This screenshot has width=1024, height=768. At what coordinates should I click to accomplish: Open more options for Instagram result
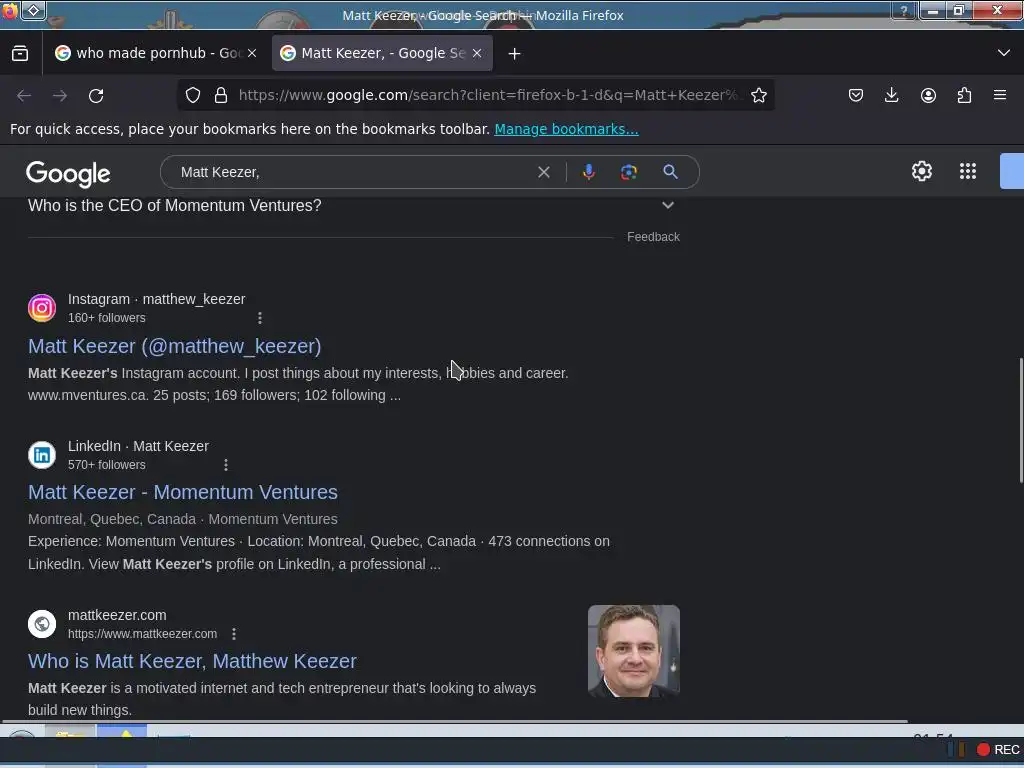pos(260,318)
